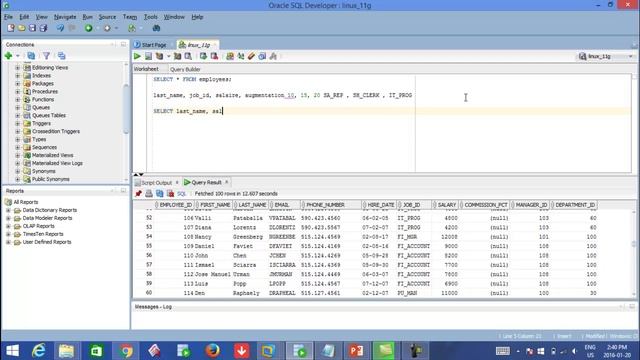Close the Query Result tab
640x360 pixels.
pyautogui.click(x=227, y=182)
